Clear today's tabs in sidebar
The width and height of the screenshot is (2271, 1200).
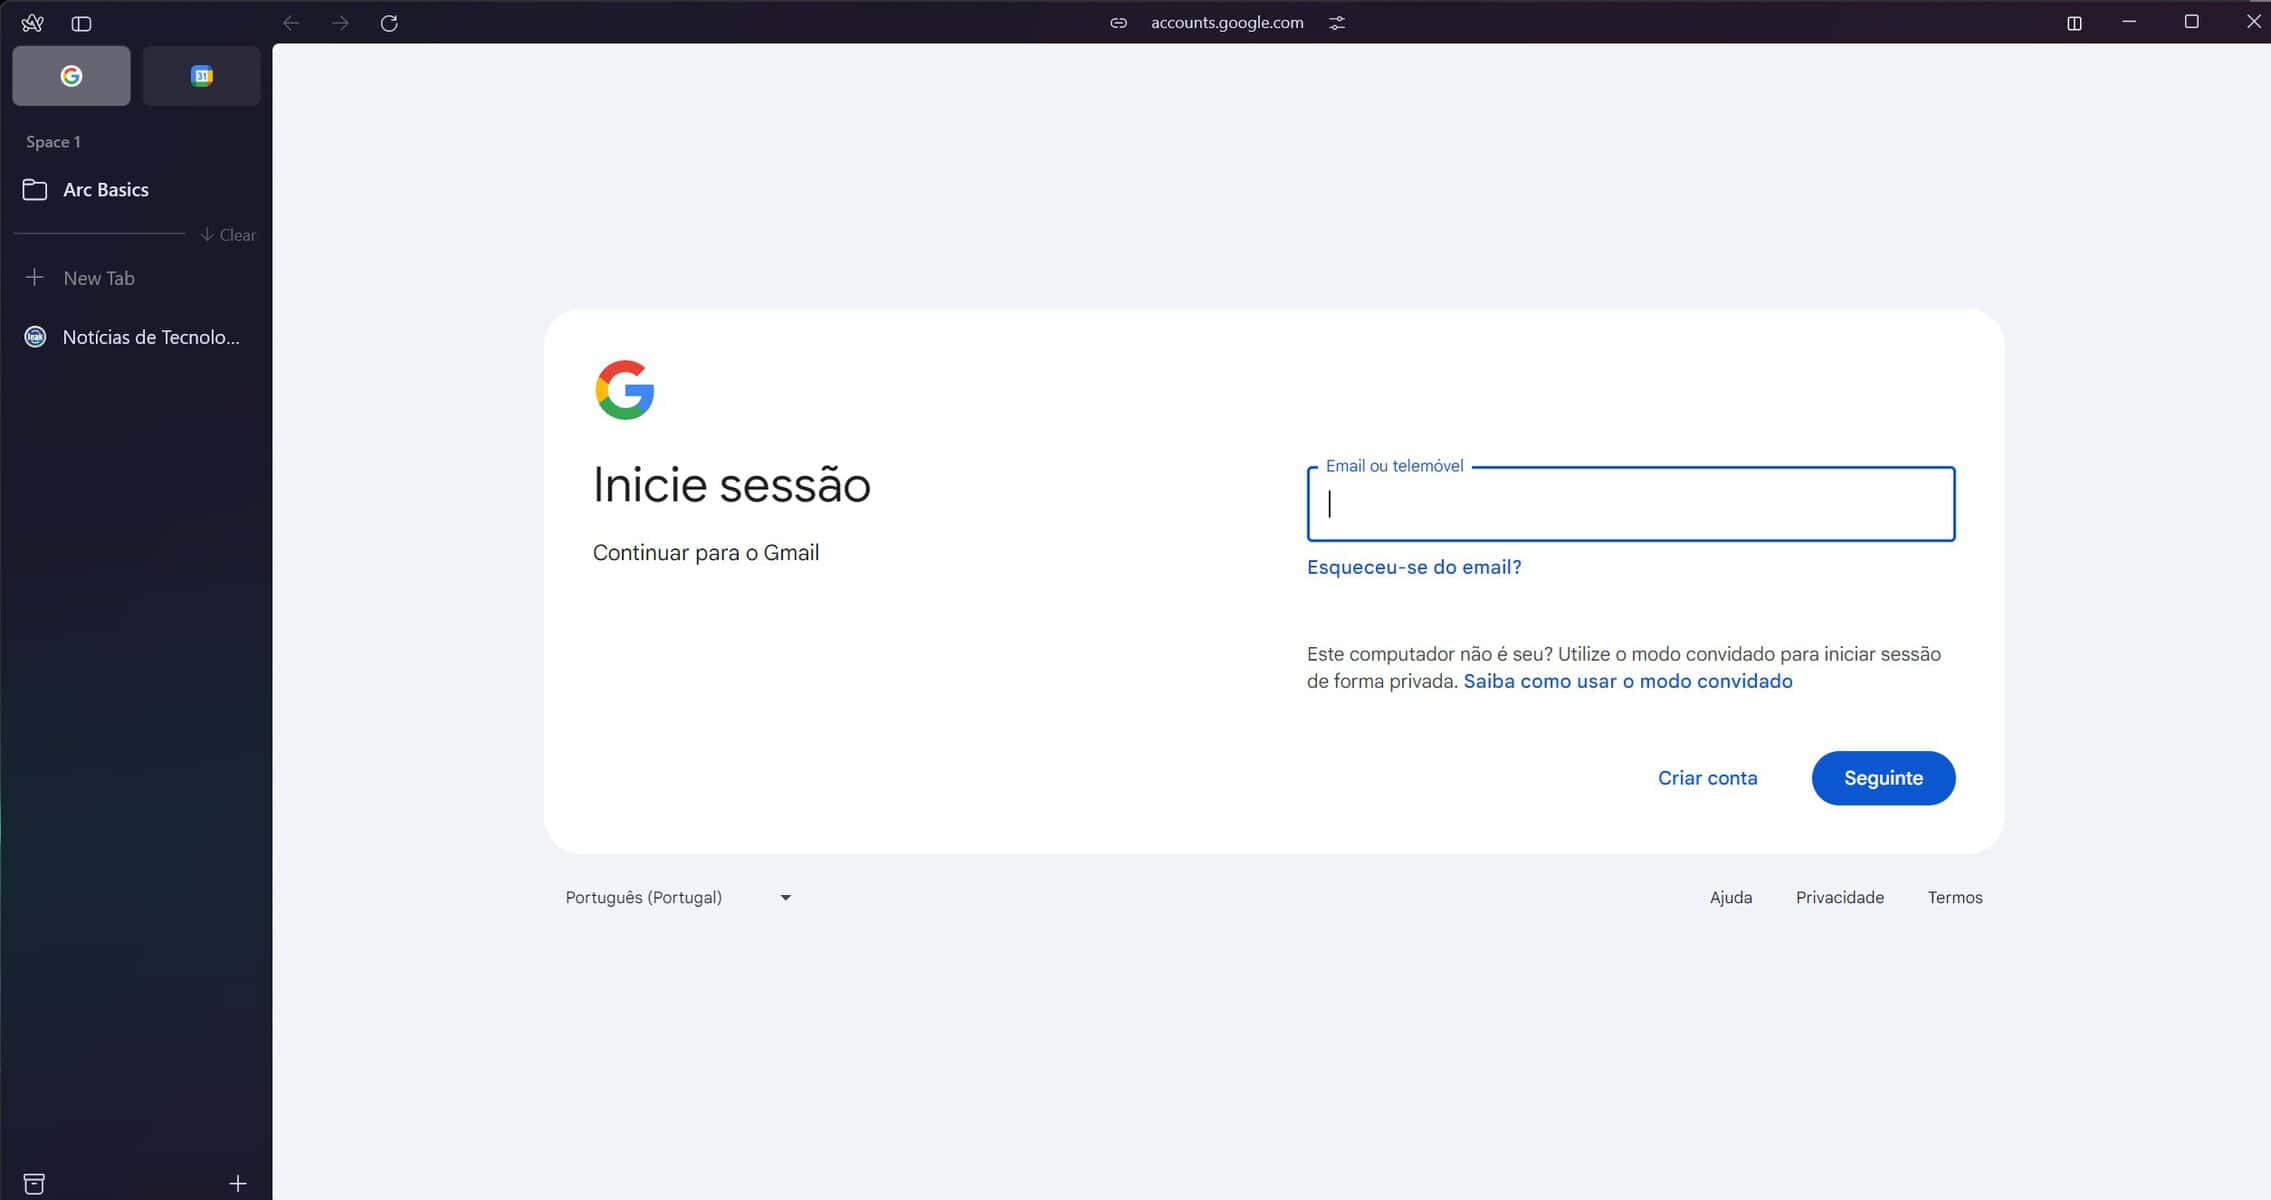[228, 235]
